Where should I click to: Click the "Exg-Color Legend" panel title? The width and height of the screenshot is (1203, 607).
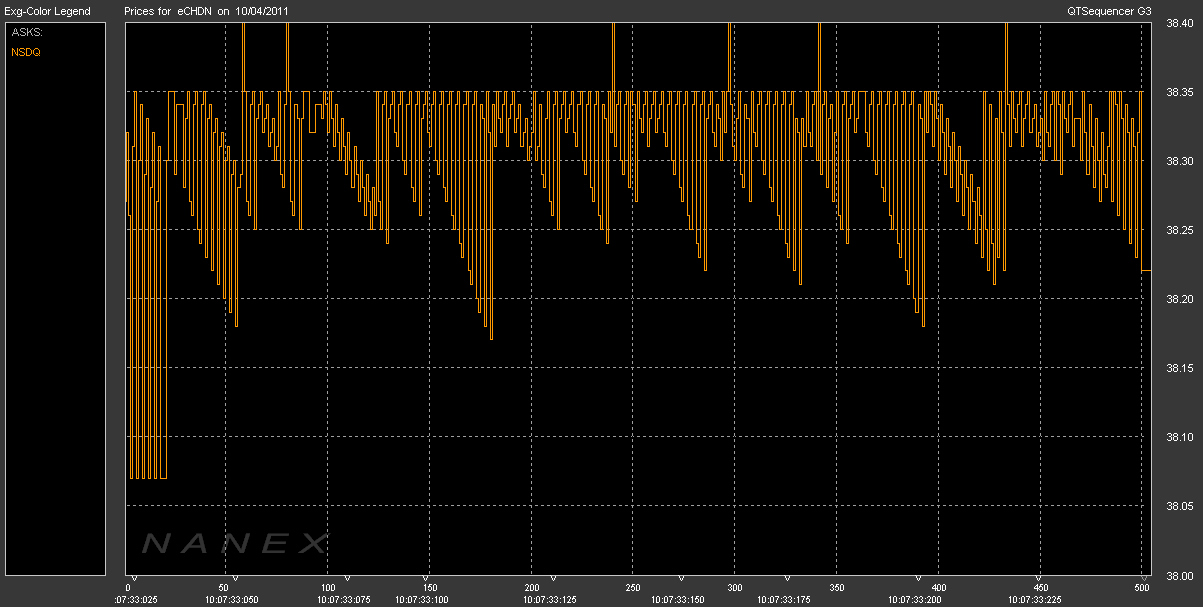[47, 11]
